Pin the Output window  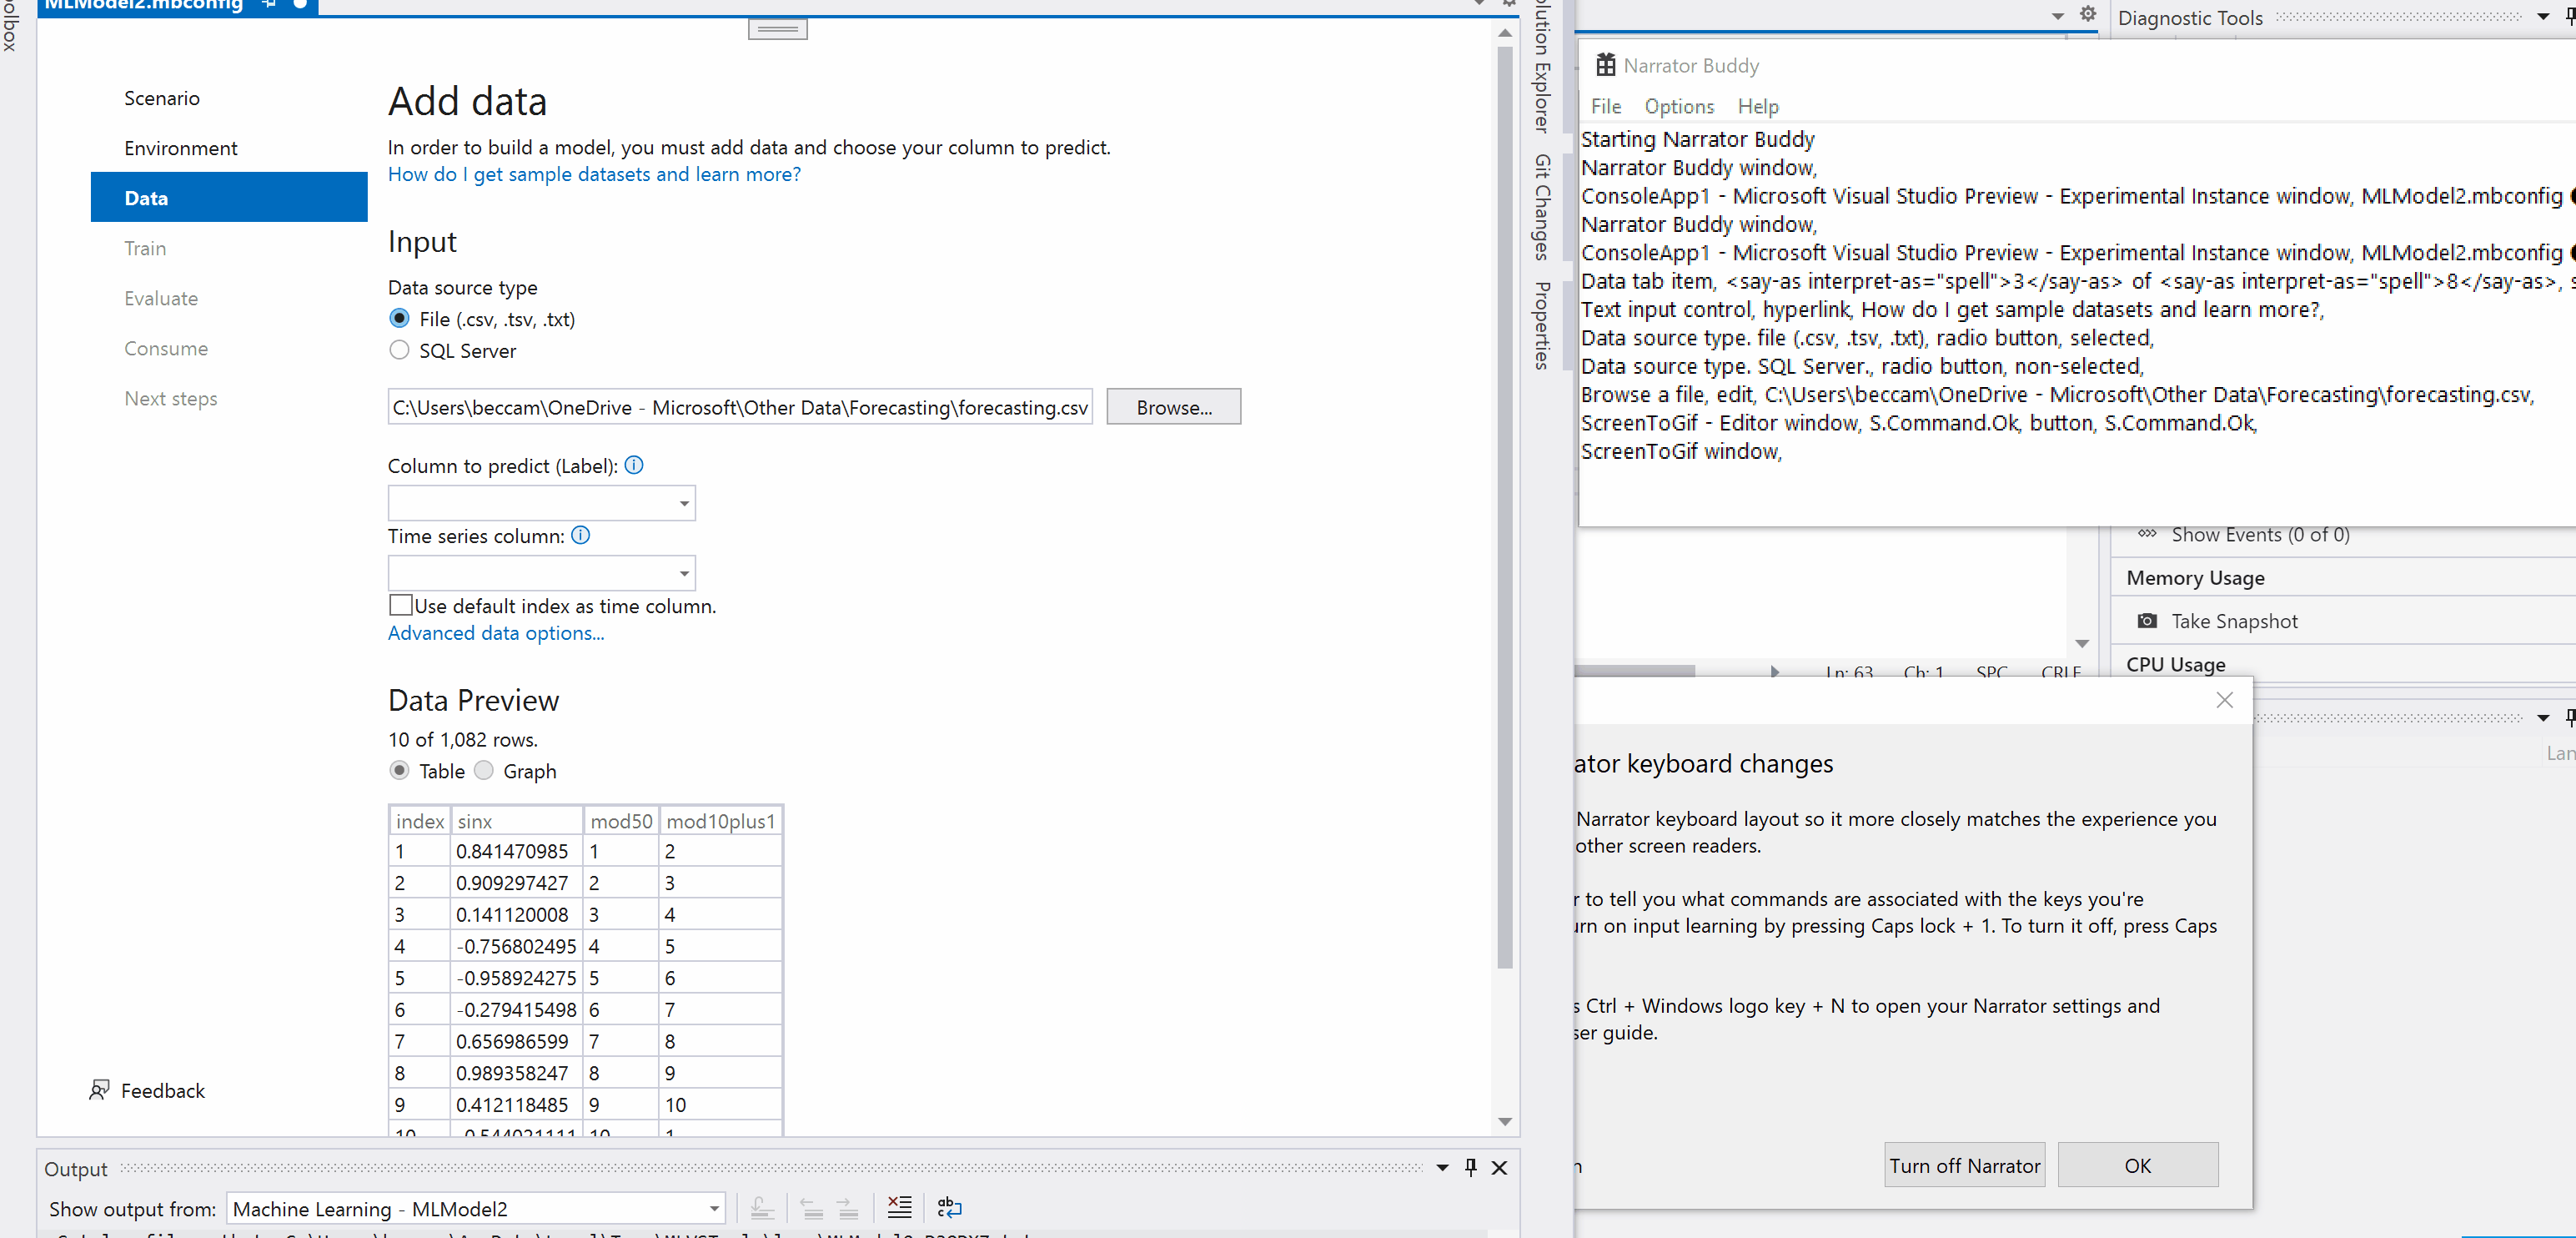(1470, 1167)
